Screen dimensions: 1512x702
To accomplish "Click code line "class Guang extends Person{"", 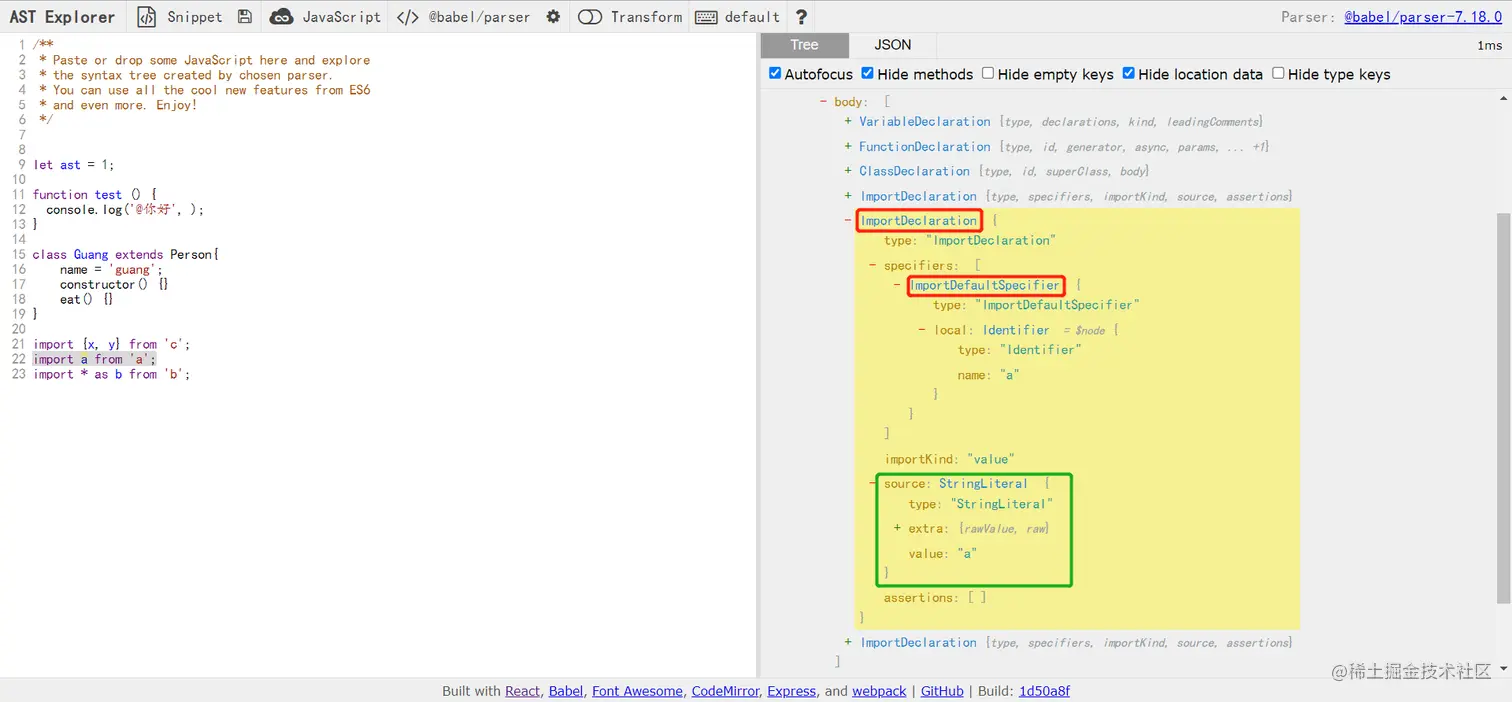I will (x=126, y=255).
